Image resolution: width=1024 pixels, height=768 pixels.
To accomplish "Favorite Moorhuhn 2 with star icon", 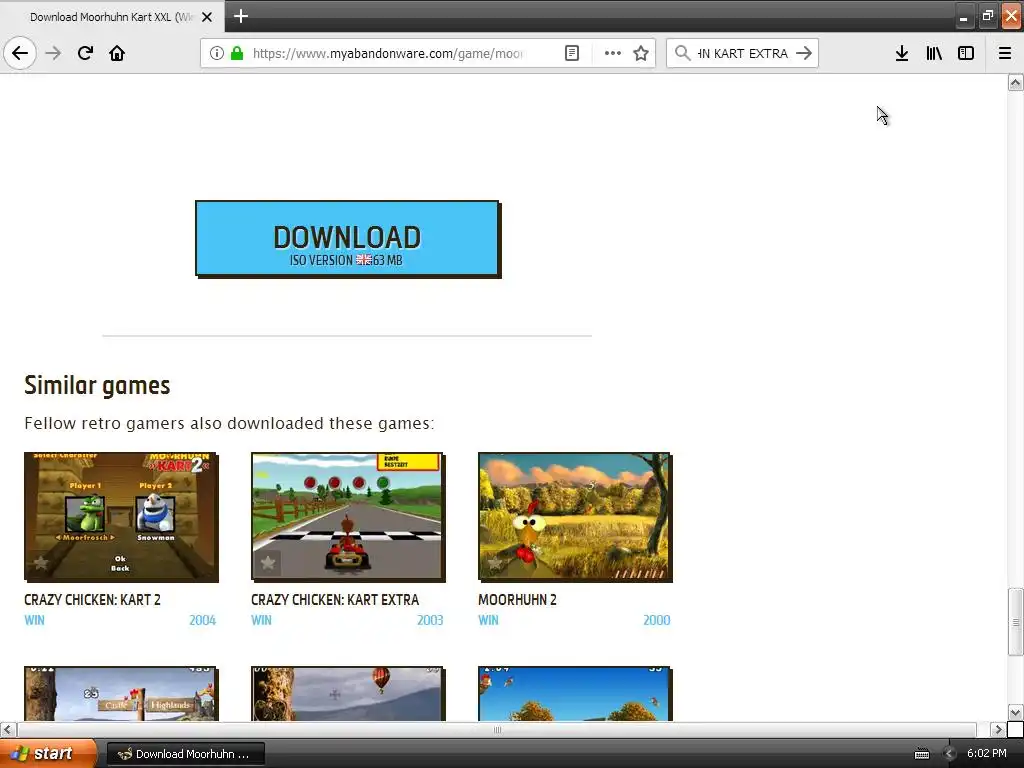I will (x=494, y=562).
